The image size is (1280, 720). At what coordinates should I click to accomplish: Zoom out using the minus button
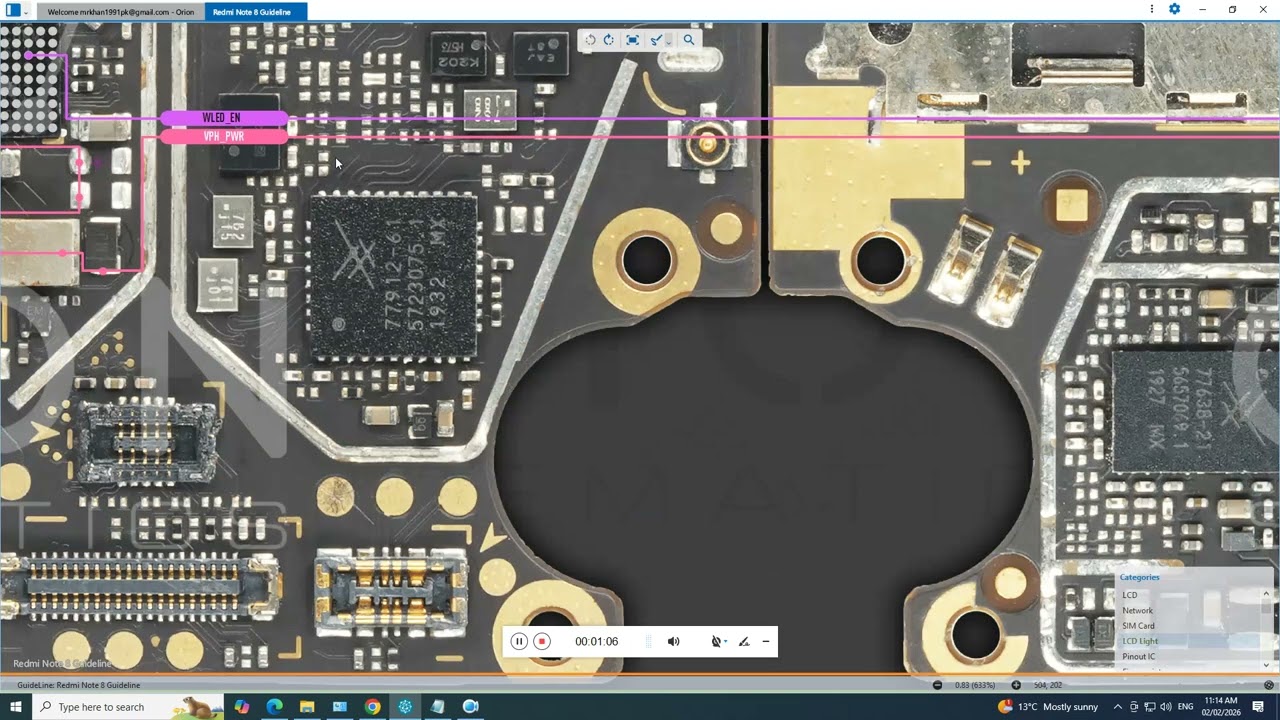pos(937,685)
